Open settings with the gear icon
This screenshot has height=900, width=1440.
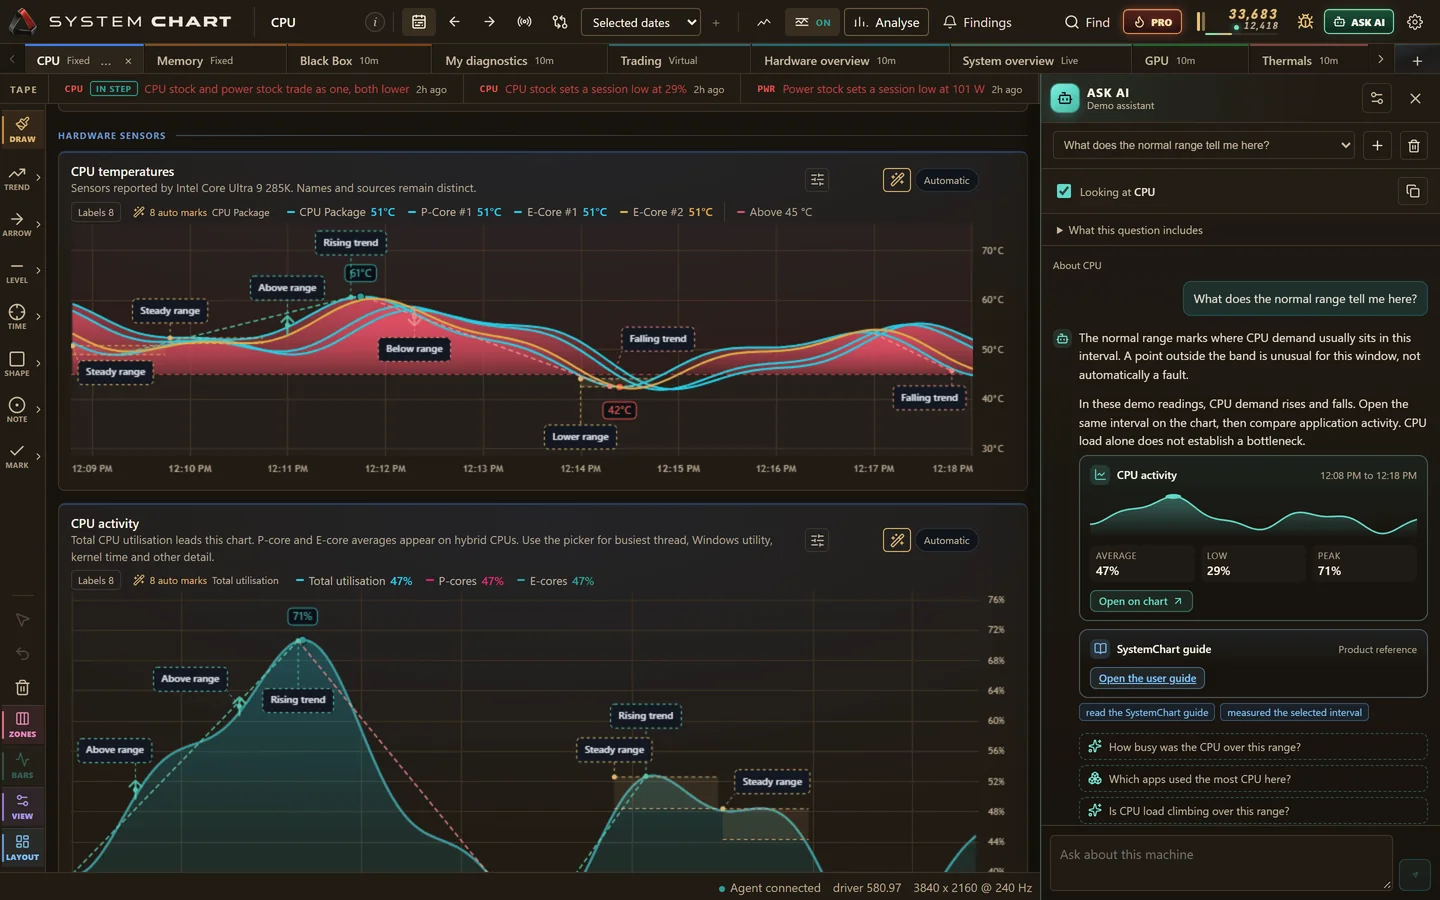[x=1415, y=22]
